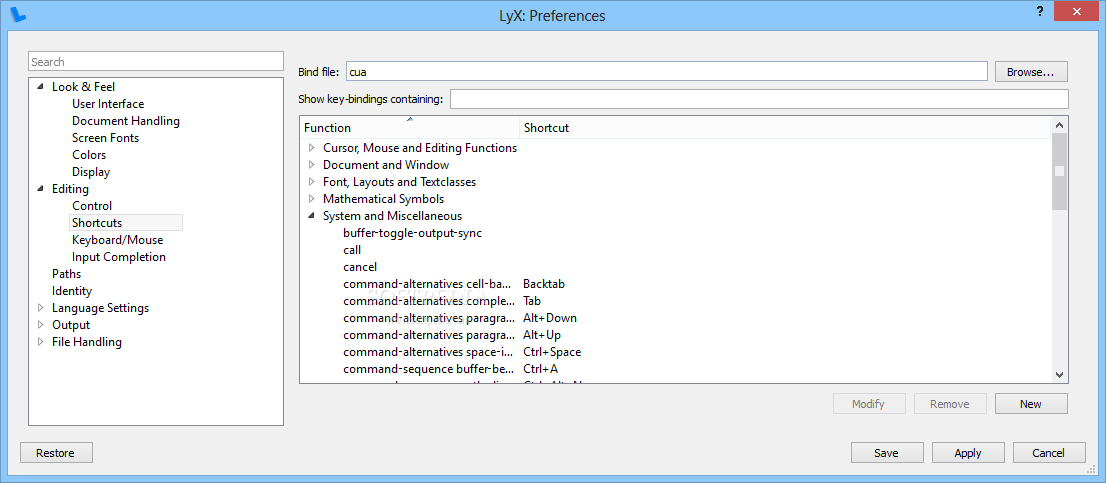Image resolution: width=1106 pixels, height=483 pixels.
Task: Click the scrollbar down arrow in shortcuts list
Action: [x=1059, y=374]
